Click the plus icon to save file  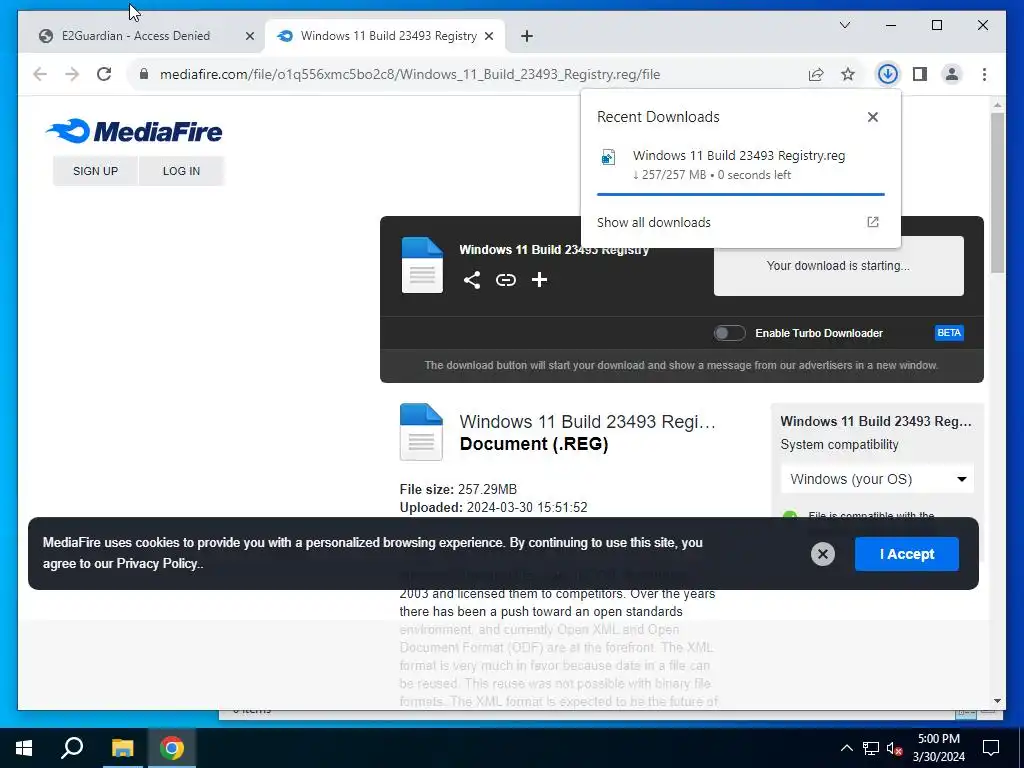[539, 280]
